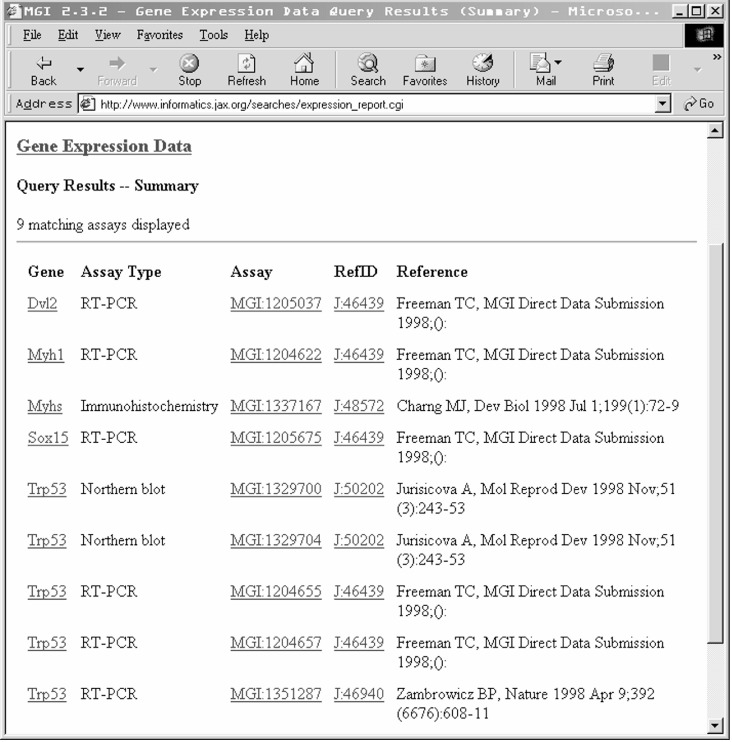
Task: Open the File menu
Action: tap(32, 35)
